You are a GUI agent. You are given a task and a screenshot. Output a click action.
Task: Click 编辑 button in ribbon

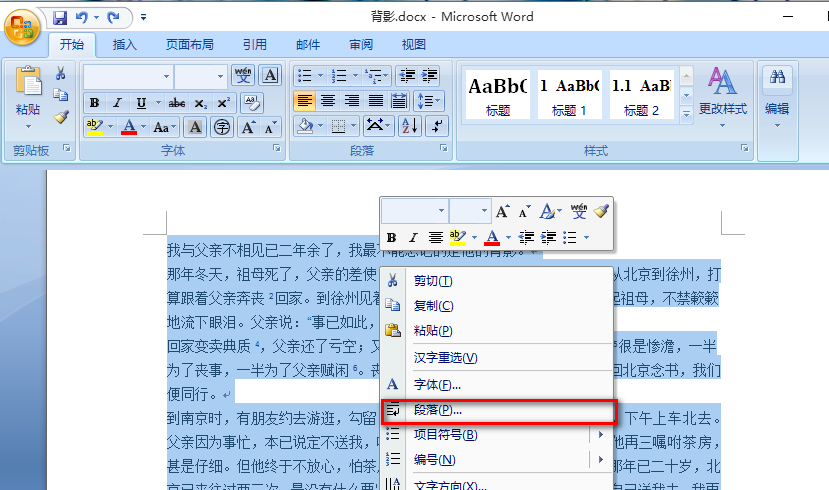click(x=777, y=97)
